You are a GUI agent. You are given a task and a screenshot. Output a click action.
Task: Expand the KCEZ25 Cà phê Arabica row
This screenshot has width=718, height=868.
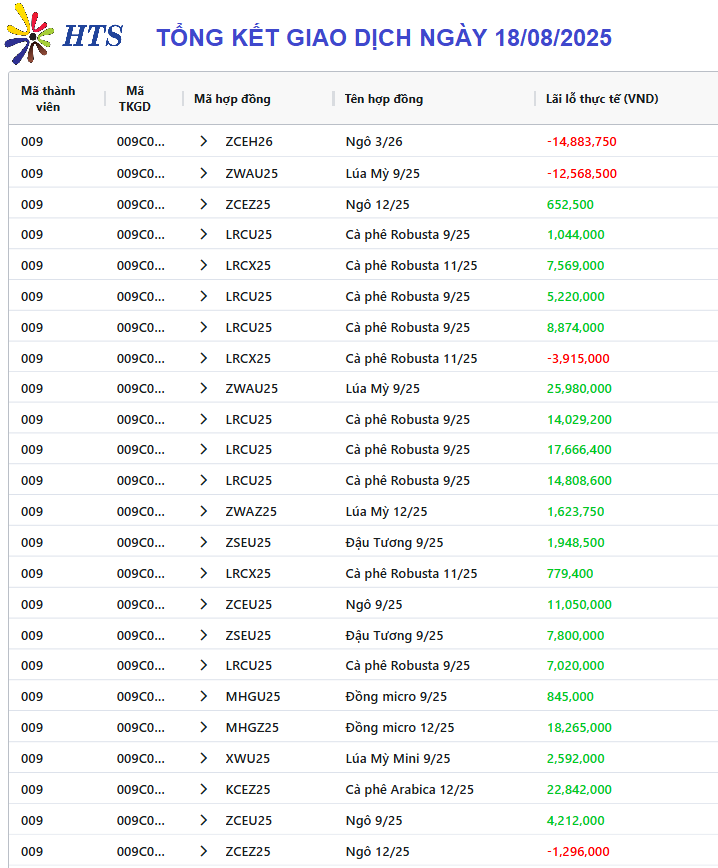tap(204, 789)
